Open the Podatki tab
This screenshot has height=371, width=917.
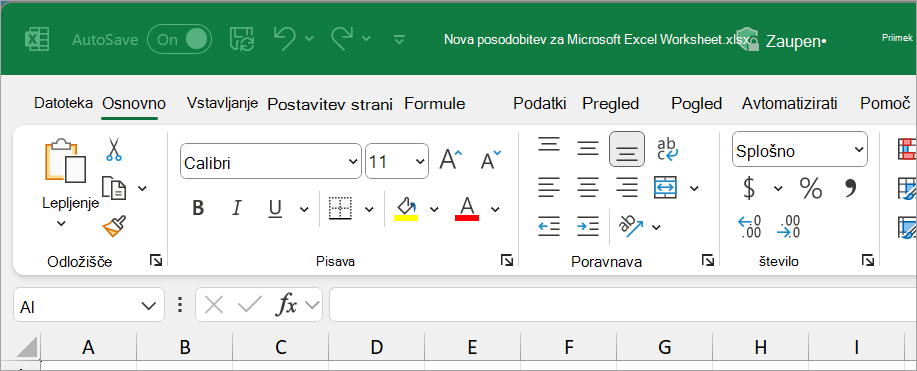pyautogui.click(x=540, y=104)
